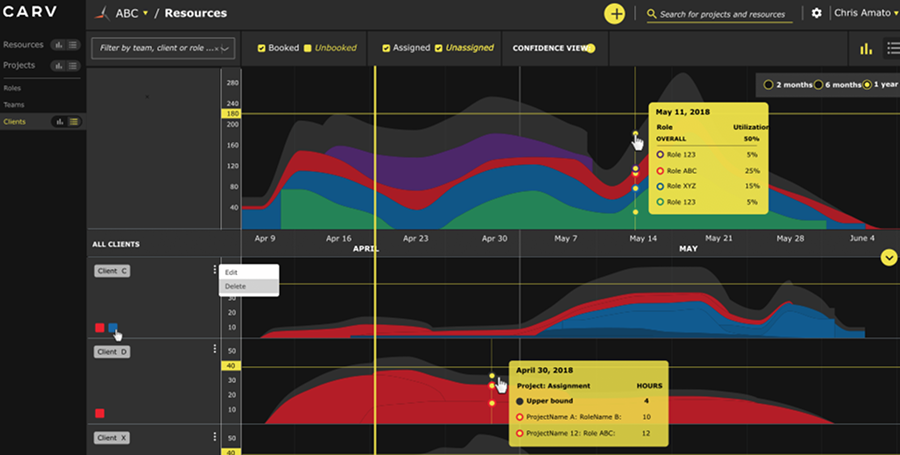The height and width of the screenshot is (455, 900).
Task: Turn off the Confidence View toggle
Action: coord(590,48)
